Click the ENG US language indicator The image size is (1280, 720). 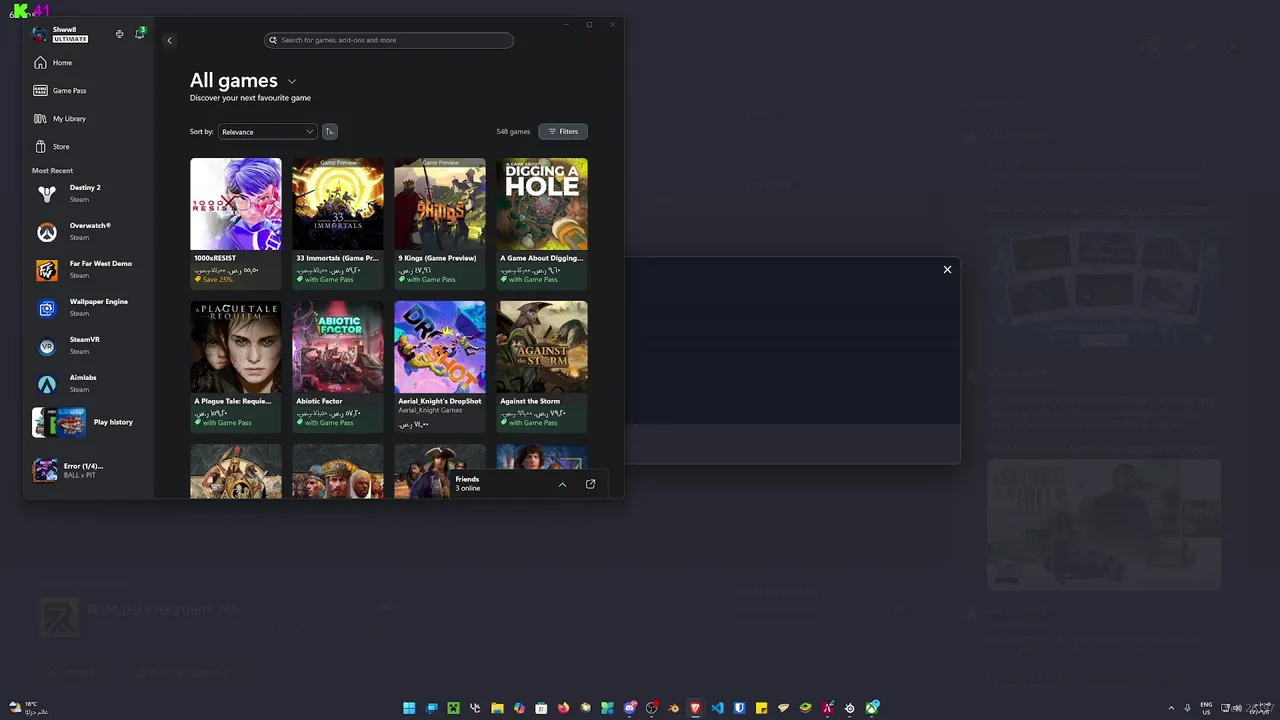1207,708
